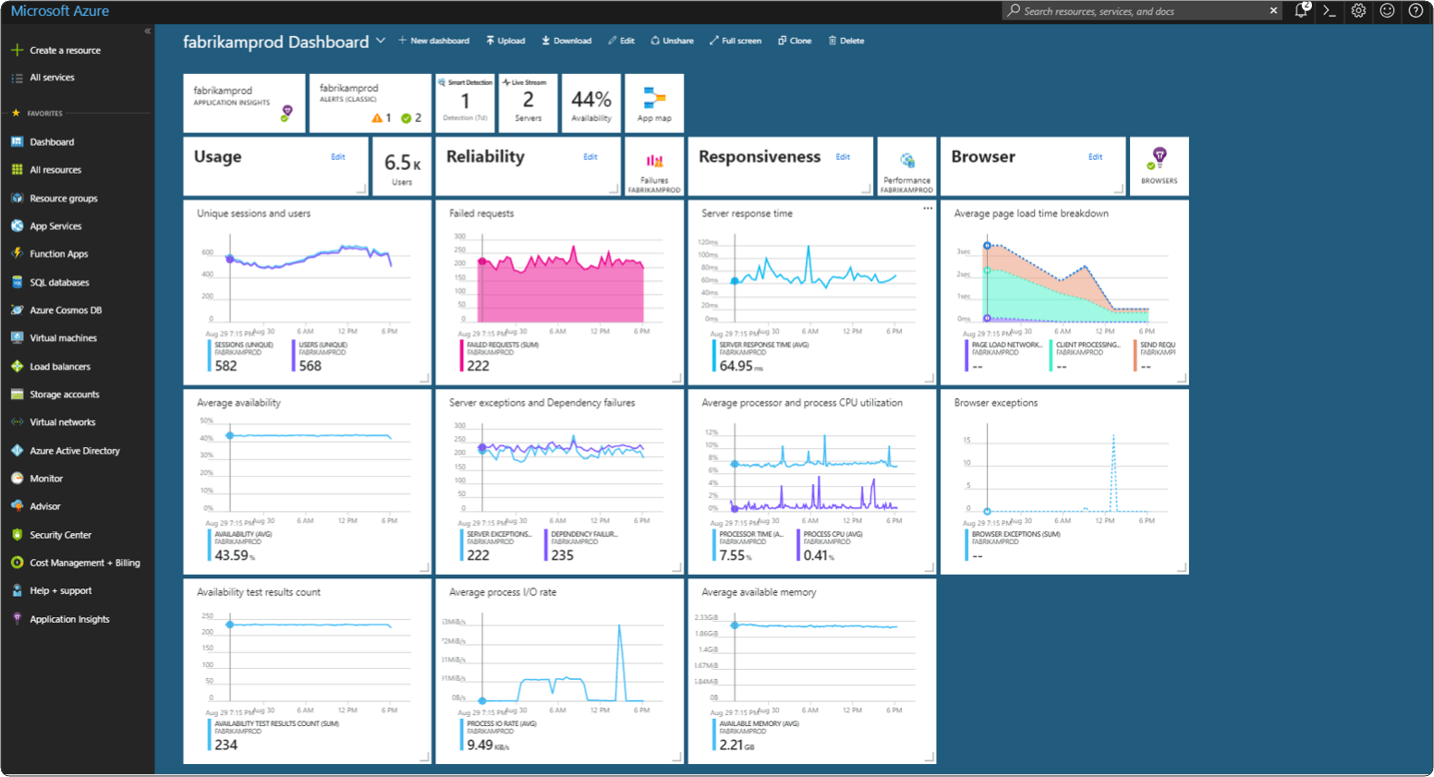Click Average process I/O rate title

click(x=503, y=592)
